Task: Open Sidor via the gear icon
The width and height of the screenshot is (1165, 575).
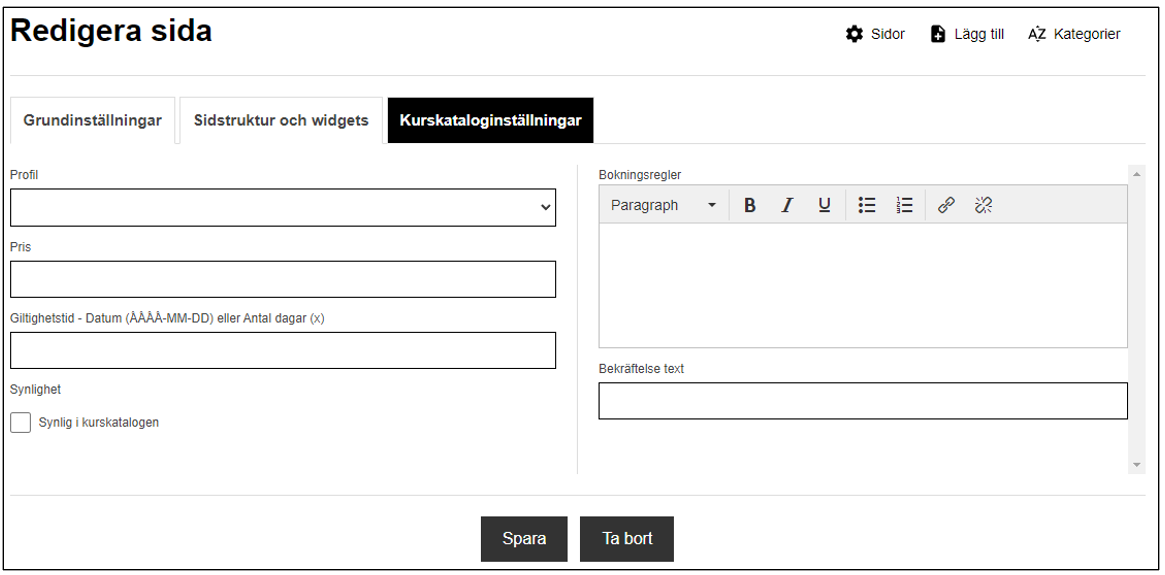Action: click(854, 34)
